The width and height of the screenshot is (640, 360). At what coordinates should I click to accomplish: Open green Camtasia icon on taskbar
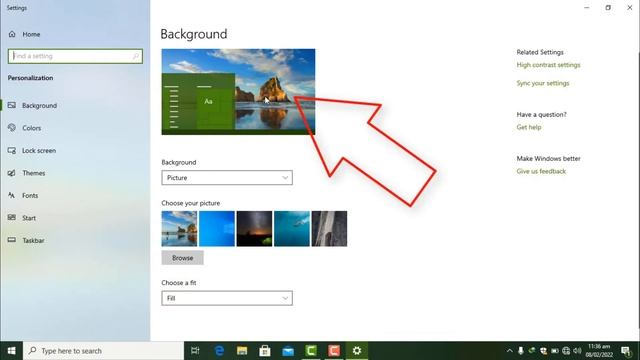311,351
